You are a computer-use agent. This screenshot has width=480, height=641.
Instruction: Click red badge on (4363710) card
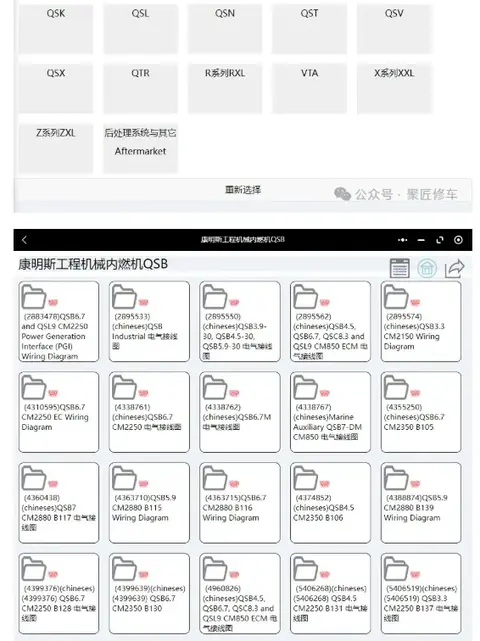pyautogui.click(x=144, y=484)
